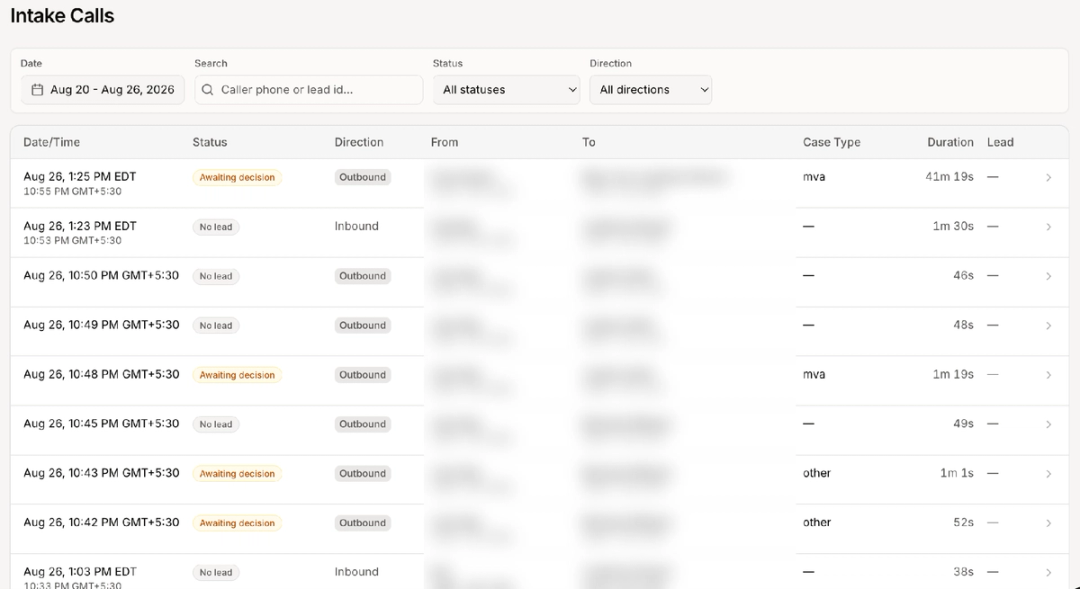Screen dimensions: 1080x589
Task: Click Outbound tag on the 1m 19s call
Action: [x=362, y=375]
